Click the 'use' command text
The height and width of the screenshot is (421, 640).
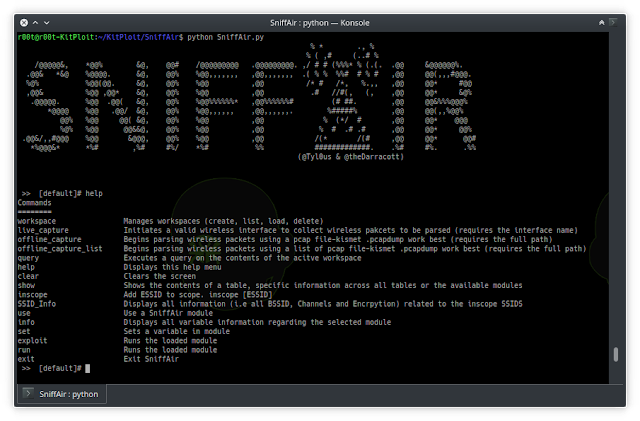pos(24,313)
